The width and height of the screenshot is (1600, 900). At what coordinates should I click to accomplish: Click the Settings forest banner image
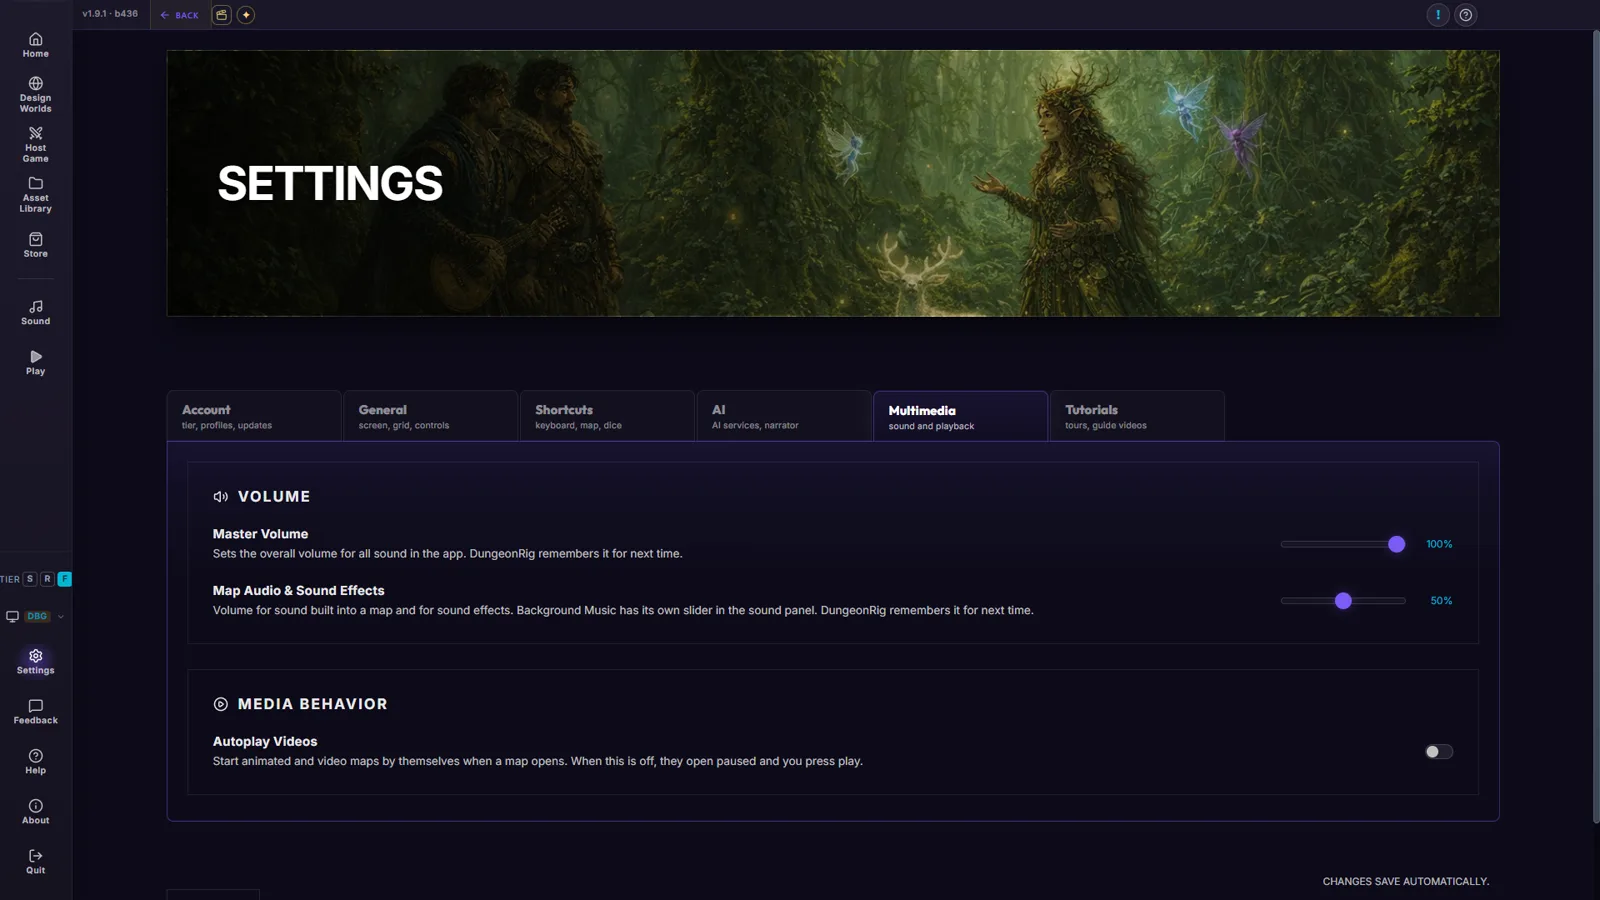tap(833, 184)
